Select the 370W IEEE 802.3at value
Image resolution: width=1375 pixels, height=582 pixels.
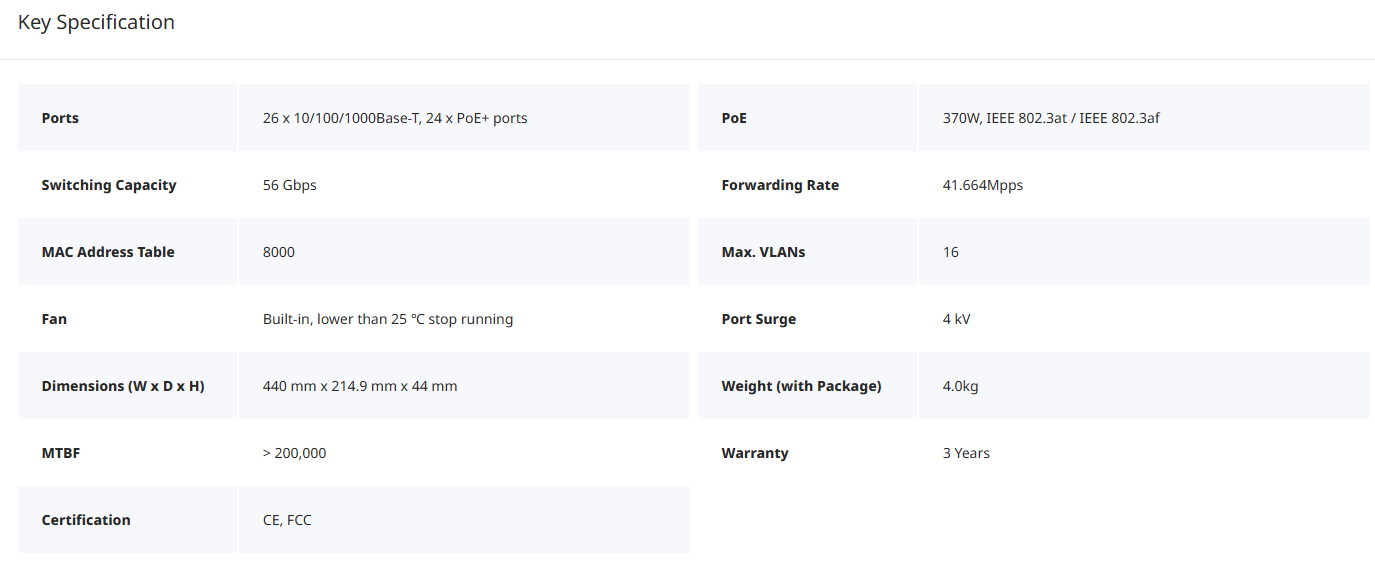[1051, 118]
